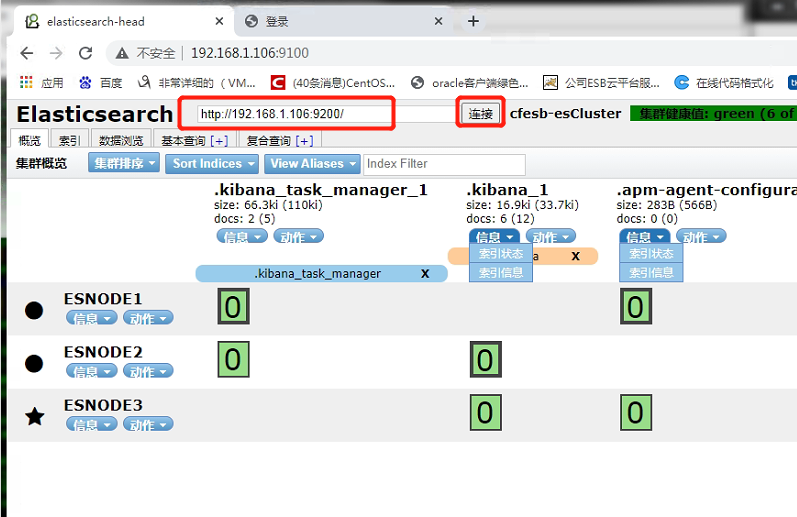Click ESNODE1 shard 0 of .kibana_task_manager_1

[233, 306]
